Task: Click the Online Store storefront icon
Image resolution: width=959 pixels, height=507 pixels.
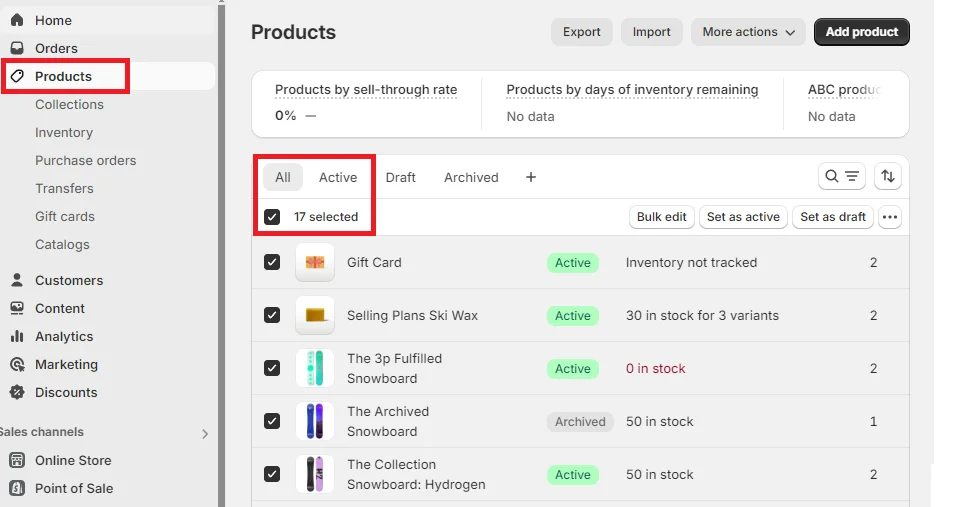Action: 17,460
